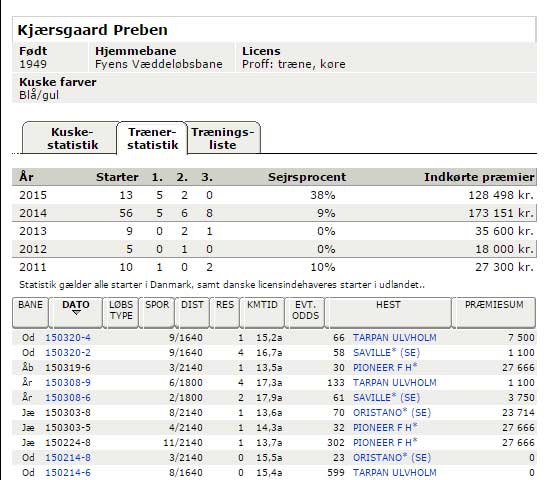Open race link 150214-6
Screen dimensions: 546x480
(68, 472)
